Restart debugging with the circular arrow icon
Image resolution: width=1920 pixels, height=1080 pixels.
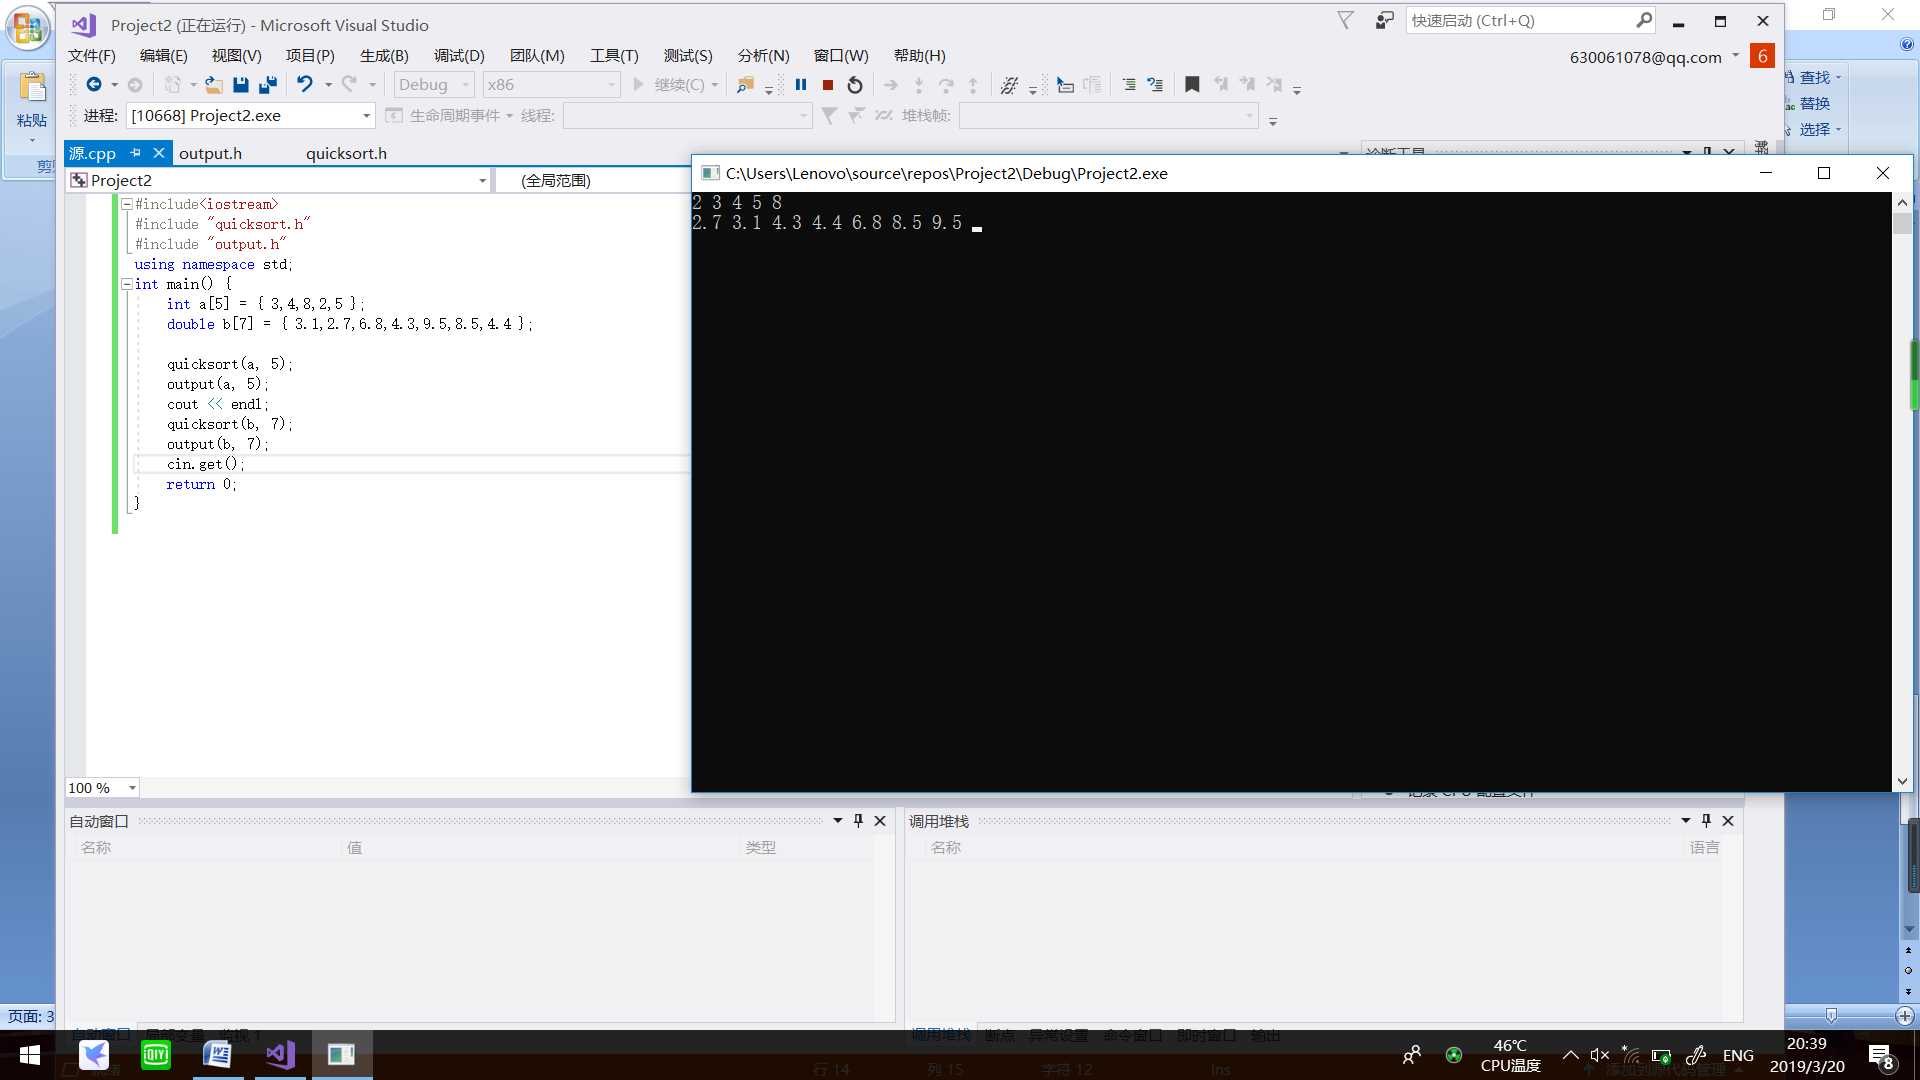pos(855,85)
